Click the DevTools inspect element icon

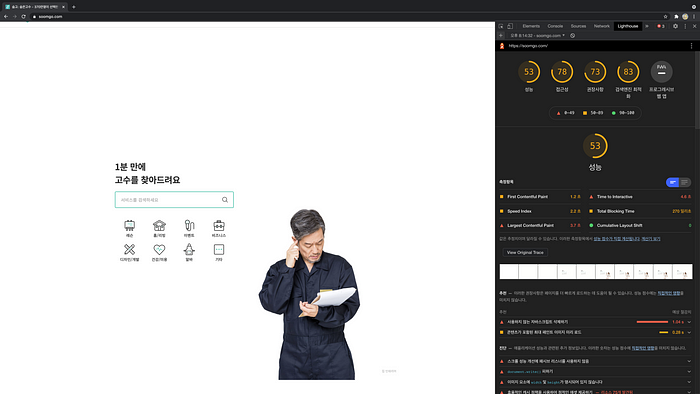tap(501, 26)
